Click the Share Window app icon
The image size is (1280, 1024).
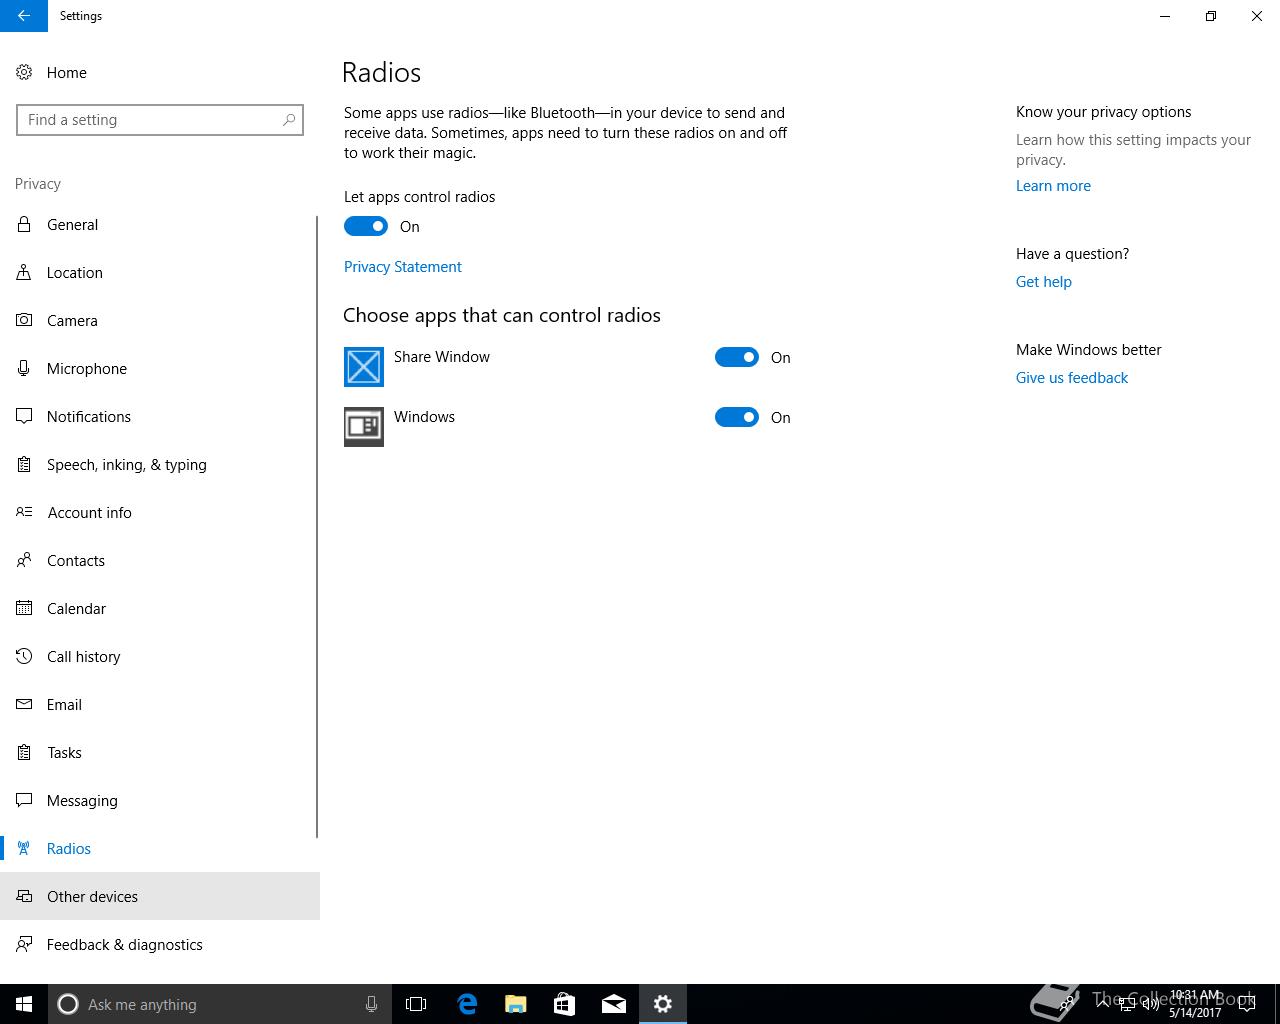[x=364, y=367]
